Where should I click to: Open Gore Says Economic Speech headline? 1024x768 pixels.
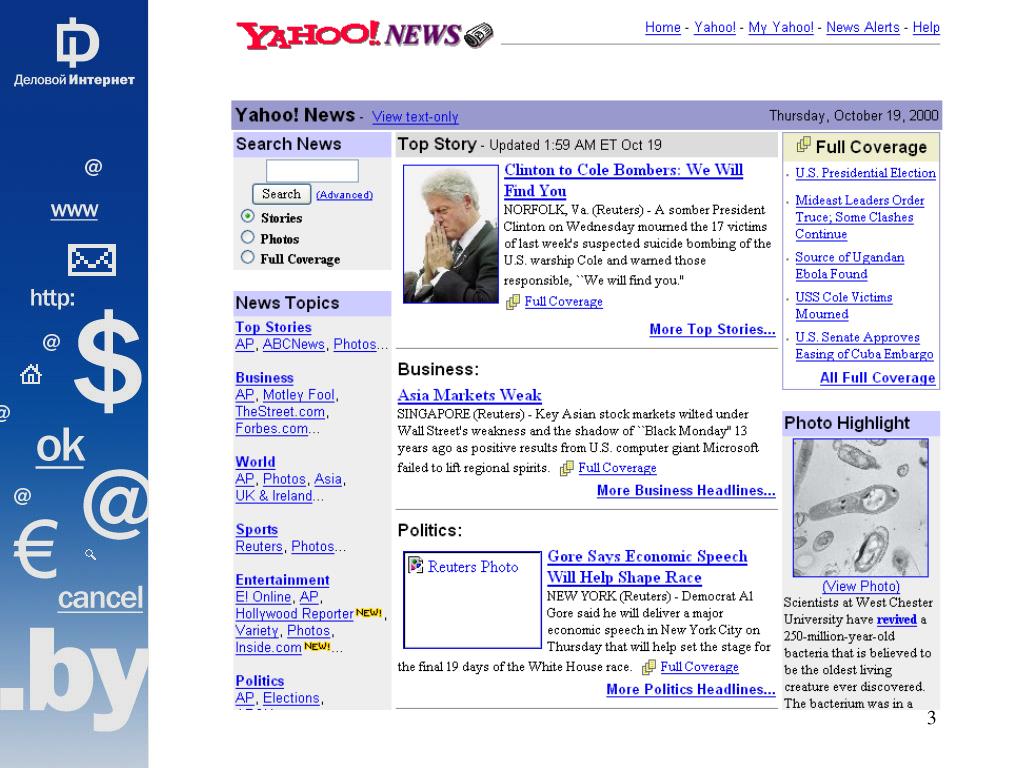coord(647,566)
